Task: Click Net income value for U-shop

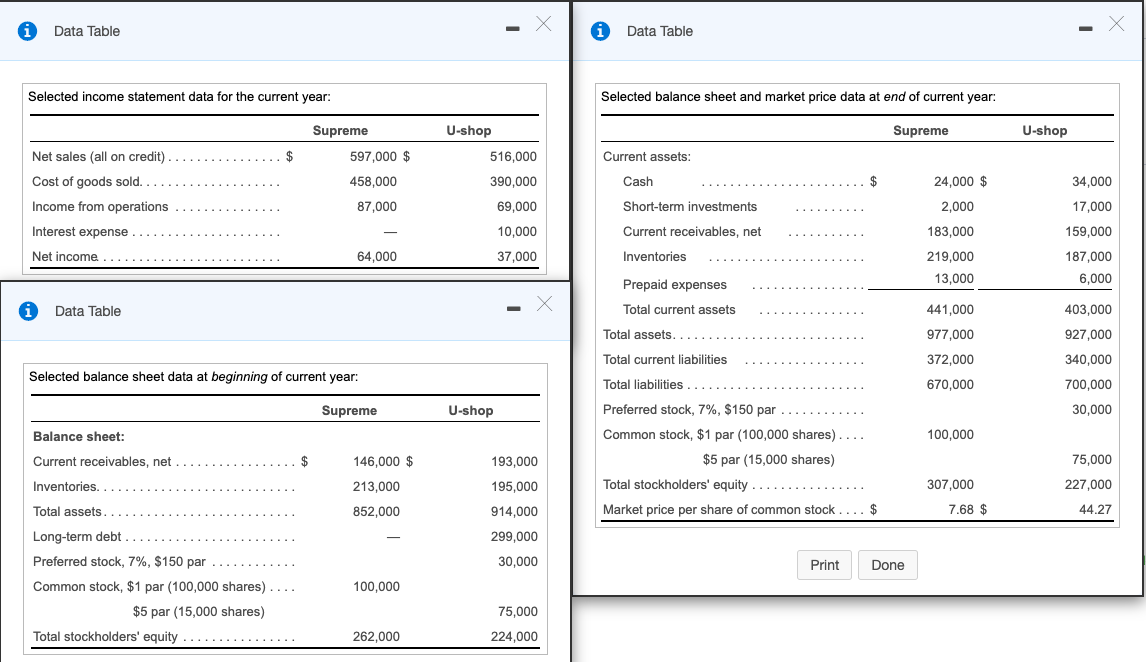Action: (x=517, y=256)
